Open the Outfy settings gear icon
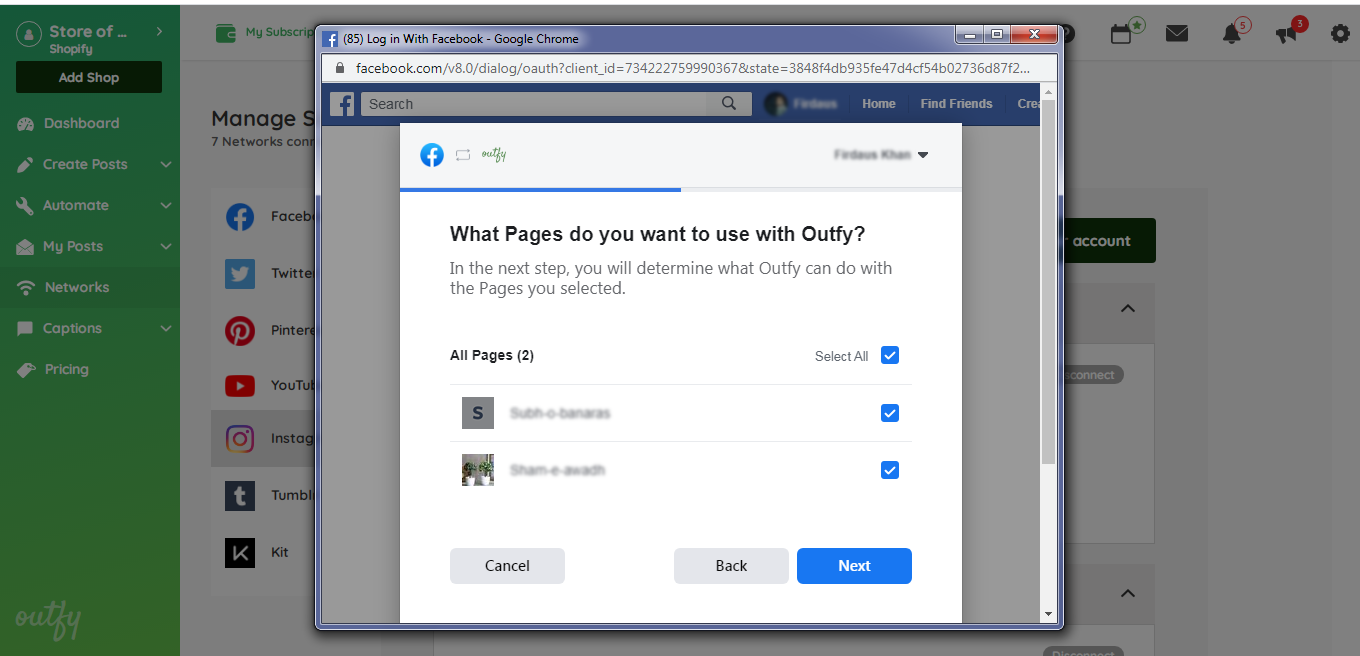The image size is (1360, 656). point(1340,34)
